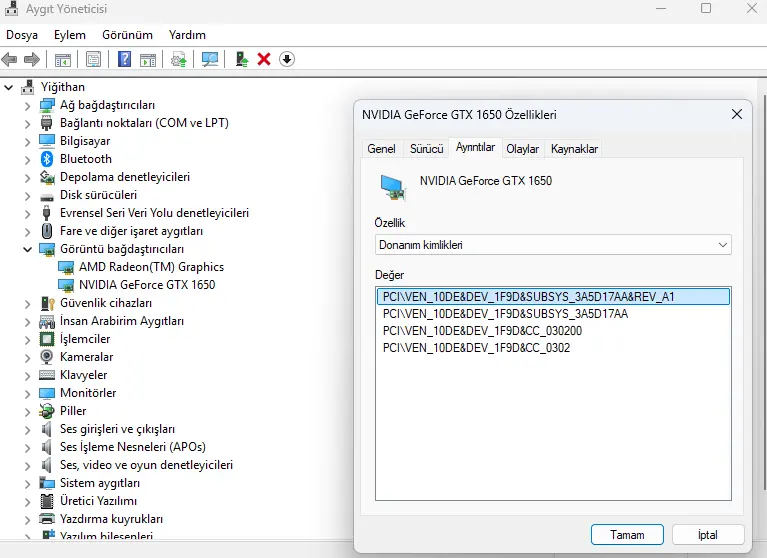
Task: Select Ses İşleme Nesneleri (APOs) item
Action: pos(133,447)
